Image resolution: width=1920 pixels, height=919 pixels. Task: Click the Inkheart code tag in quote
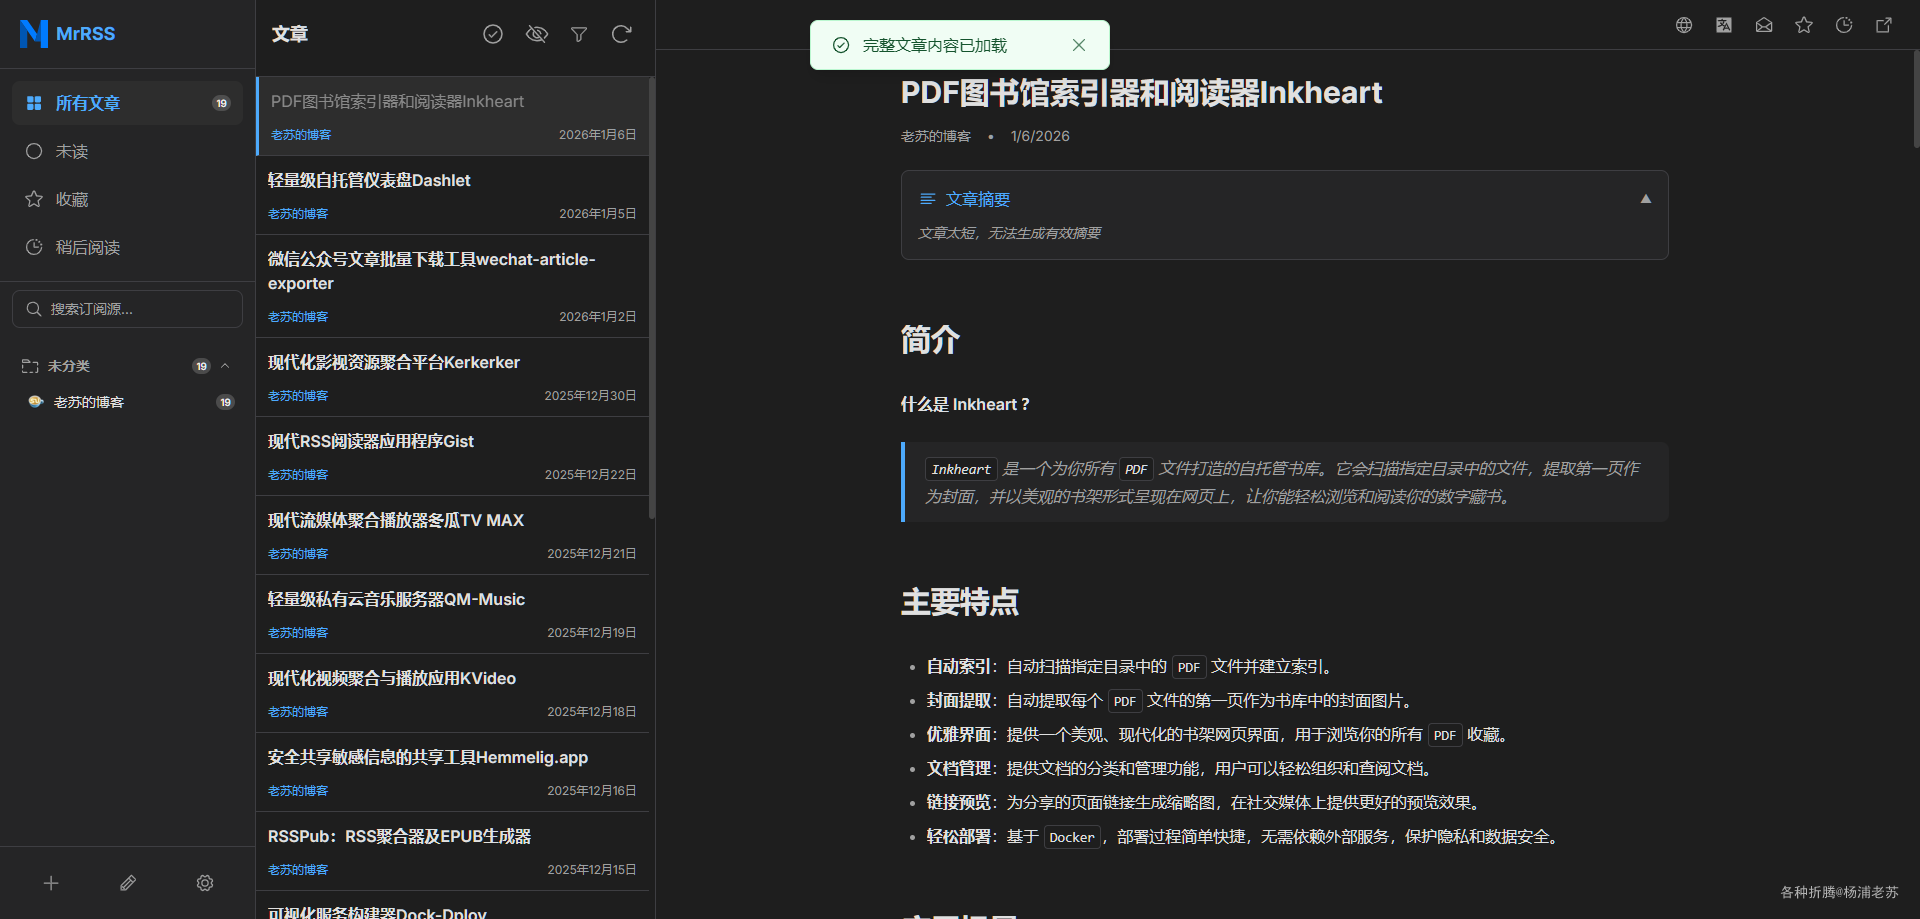click(x=961, y=469)
